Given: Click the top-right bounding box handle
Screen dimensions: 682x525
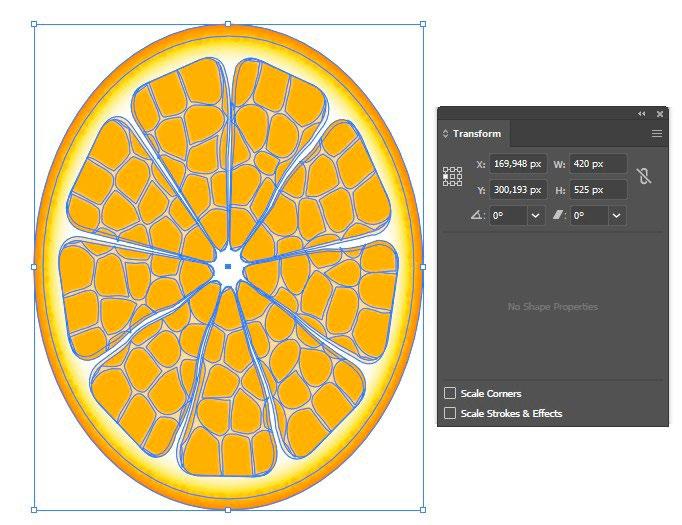Looking at the screenshot, I should pyautogui.click(x=423, y=24).
